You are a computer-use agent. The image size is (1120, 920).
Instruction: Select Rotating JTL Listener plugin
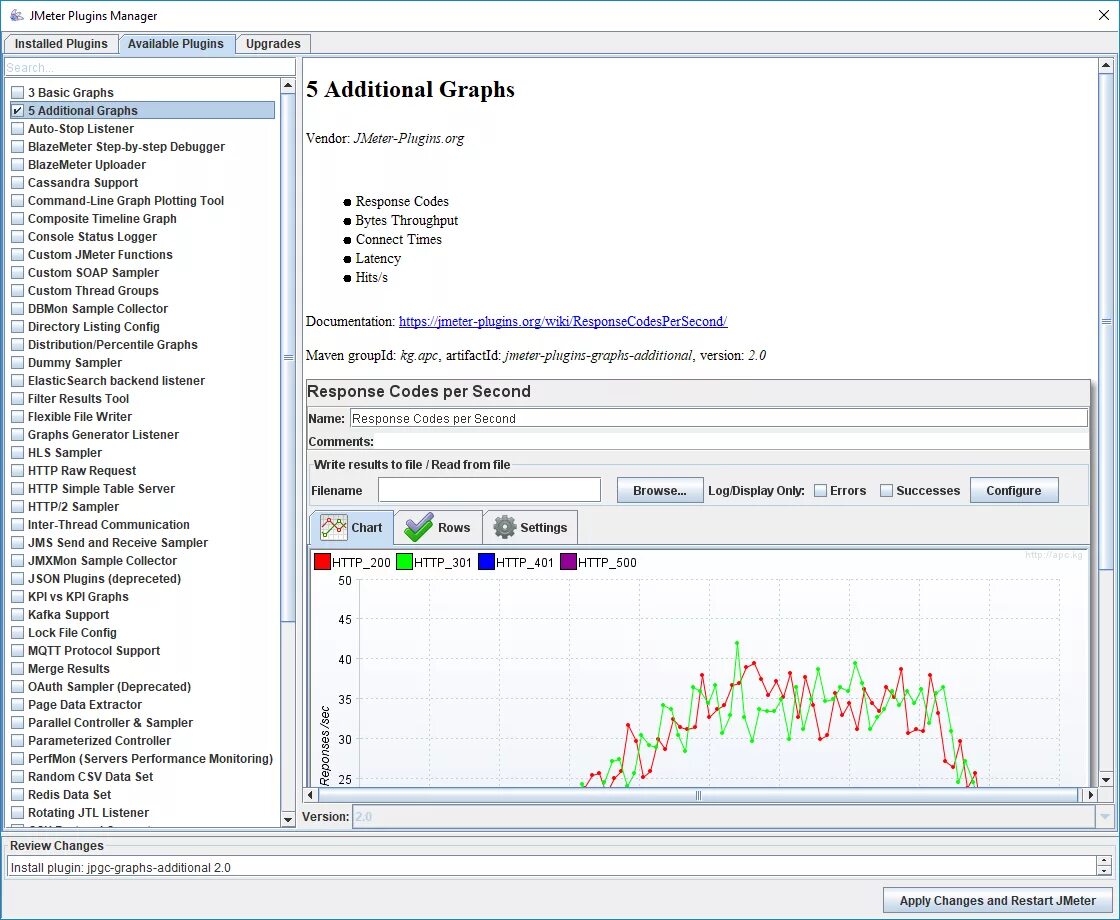(x=89, y=813)
